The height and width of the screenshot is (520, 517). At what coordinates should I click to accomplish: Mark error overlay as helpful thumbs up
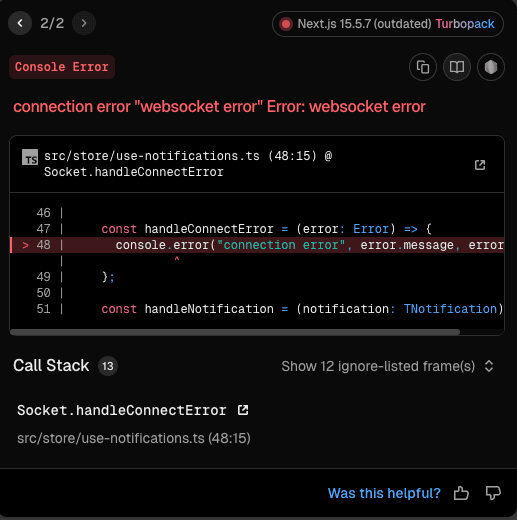(461, 493)
